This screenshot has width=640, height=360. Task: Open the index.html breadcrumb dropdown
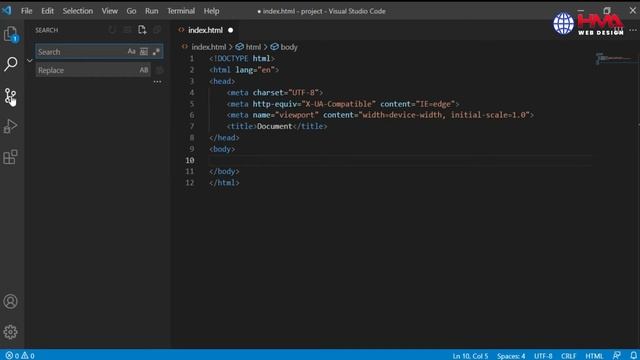pos(209,47)
